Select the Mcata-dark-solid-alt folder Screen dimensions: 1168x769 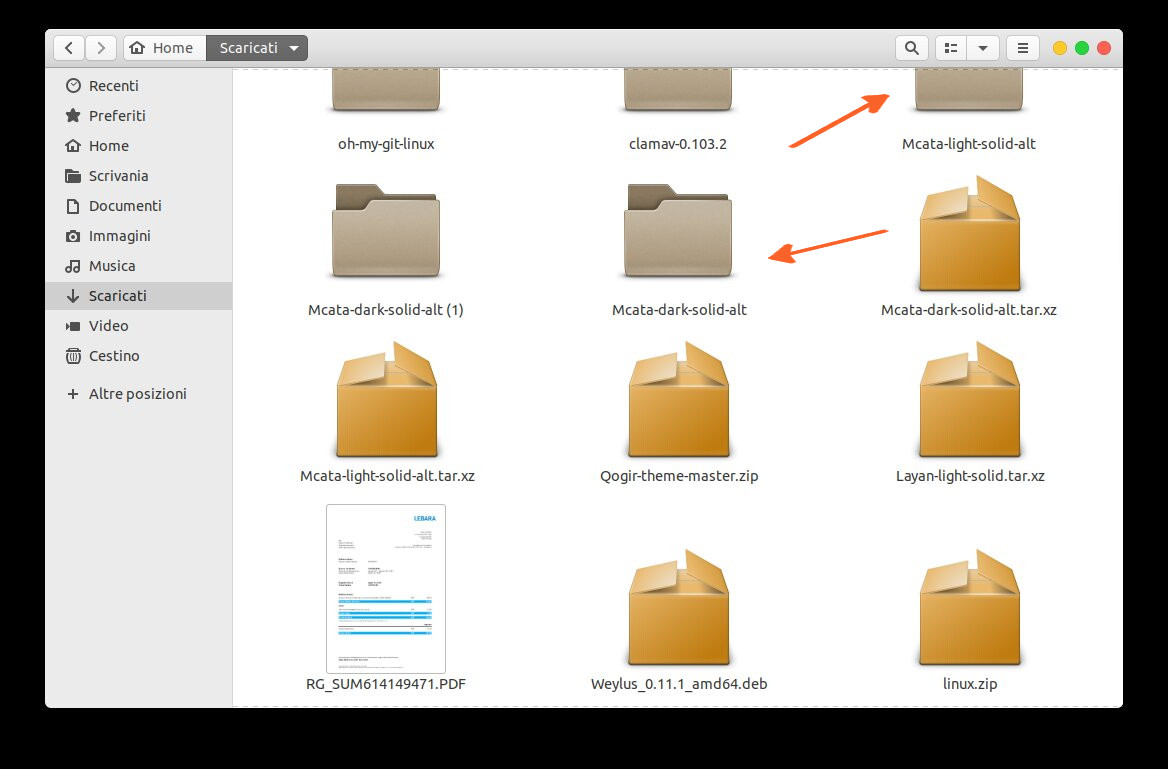[678, 233]
